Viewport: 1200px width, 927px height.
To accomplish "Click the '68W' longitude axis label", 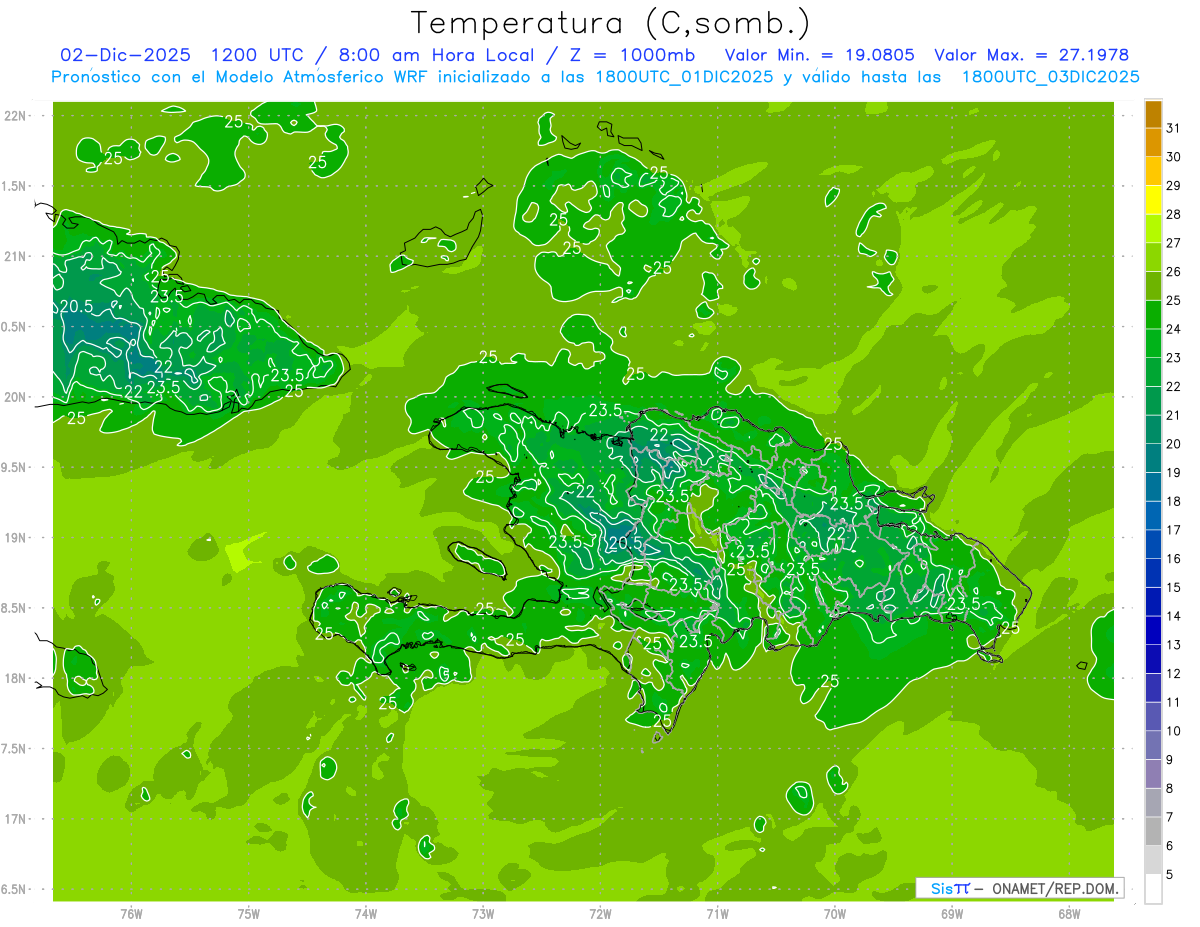I will tap(1069, 913).
